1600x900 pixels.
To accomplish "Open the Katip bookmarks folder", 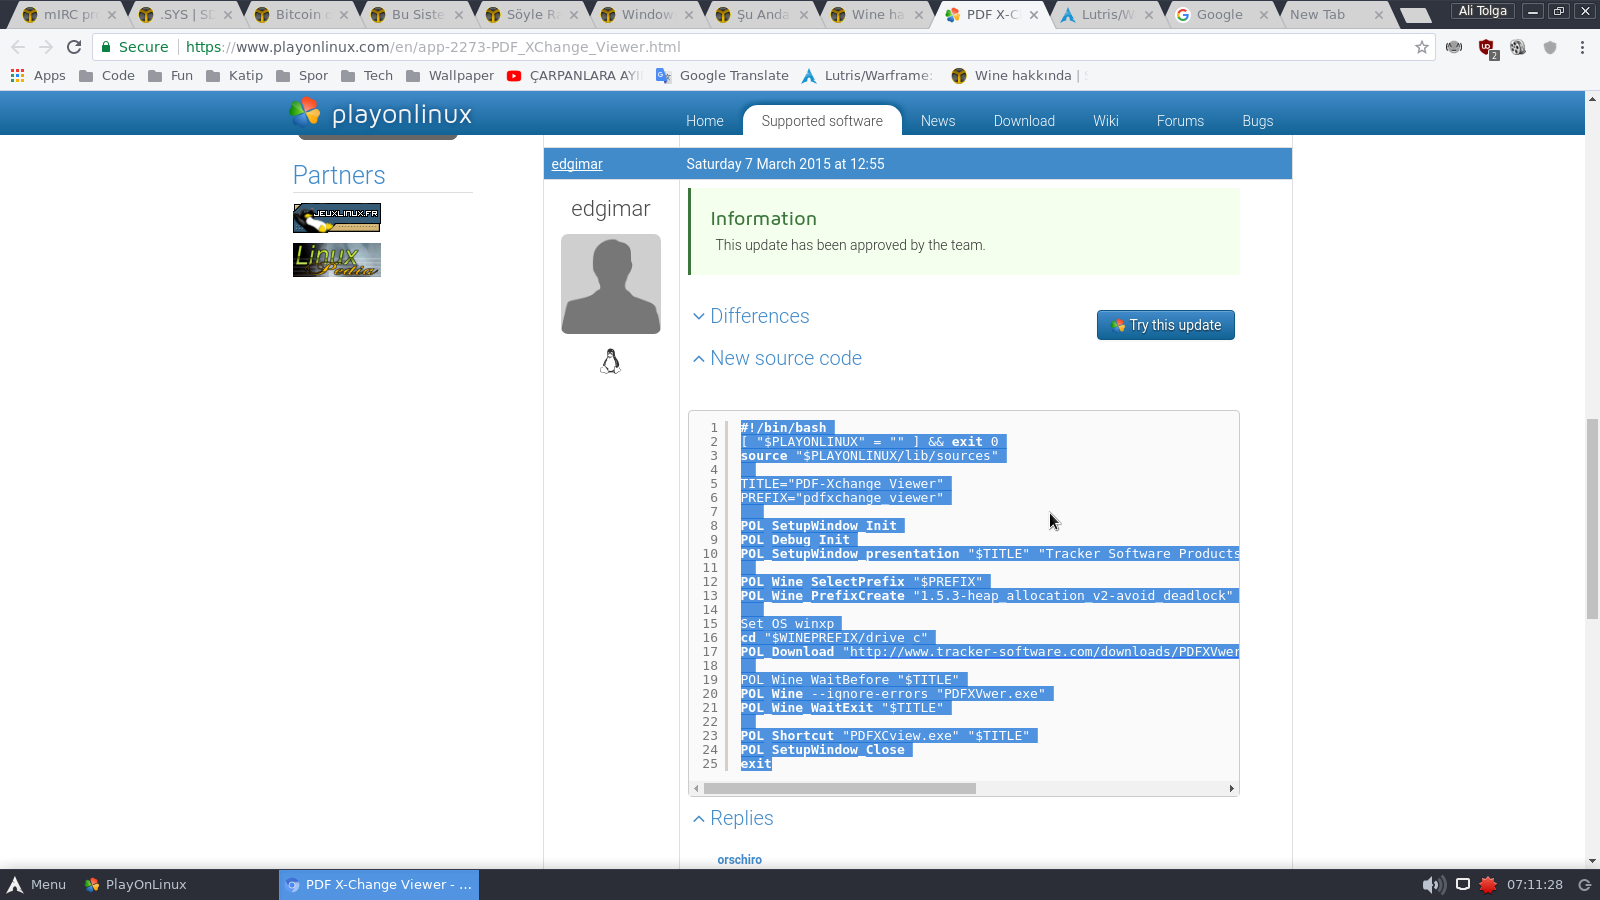I will (x=234, y=75).
